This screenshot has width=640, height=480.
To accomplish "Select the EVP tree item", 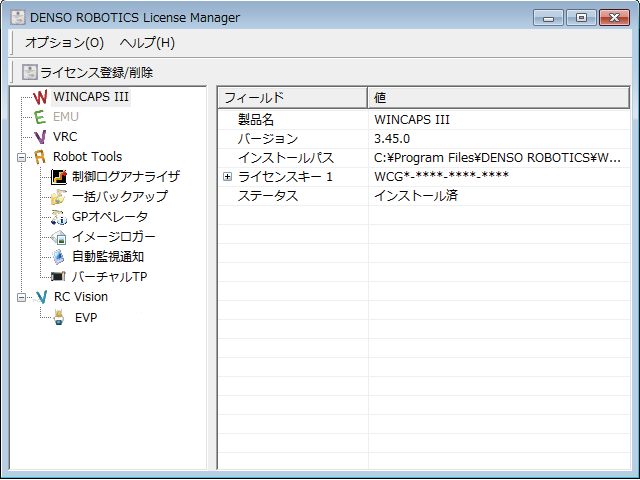I will click(86, 318).
